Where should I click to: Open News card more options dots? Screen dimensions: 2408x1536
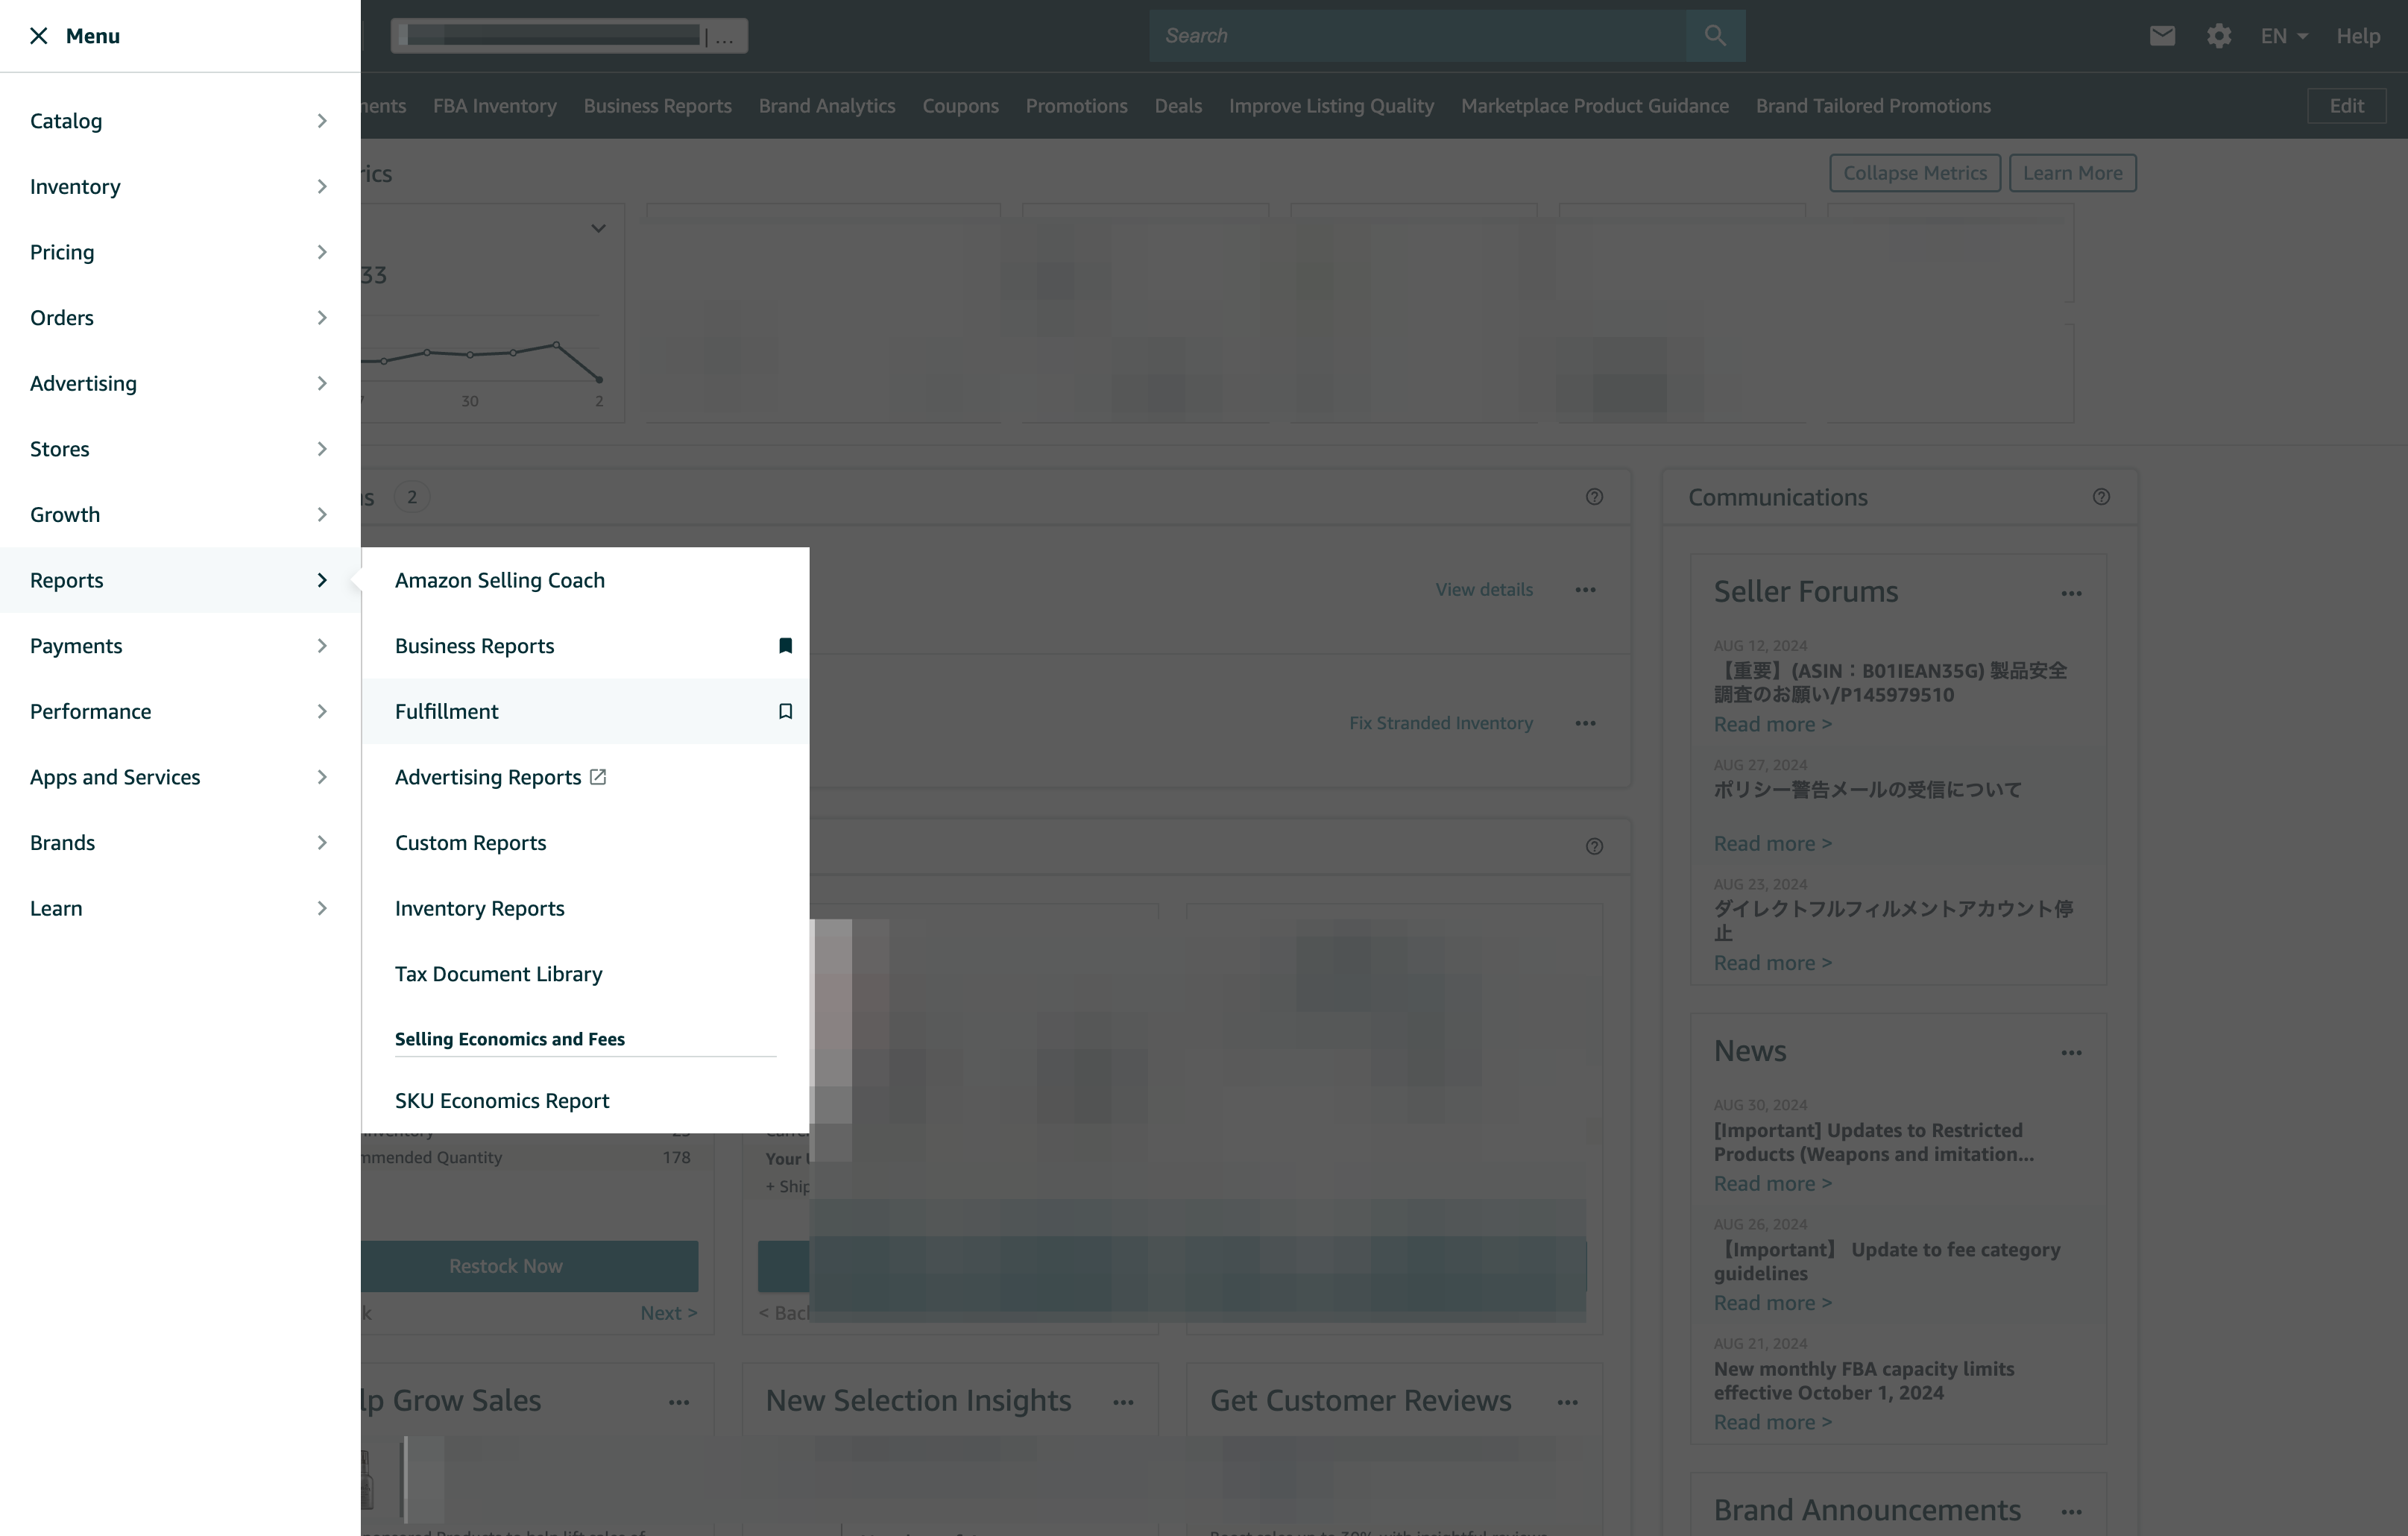point(2071,1053)
